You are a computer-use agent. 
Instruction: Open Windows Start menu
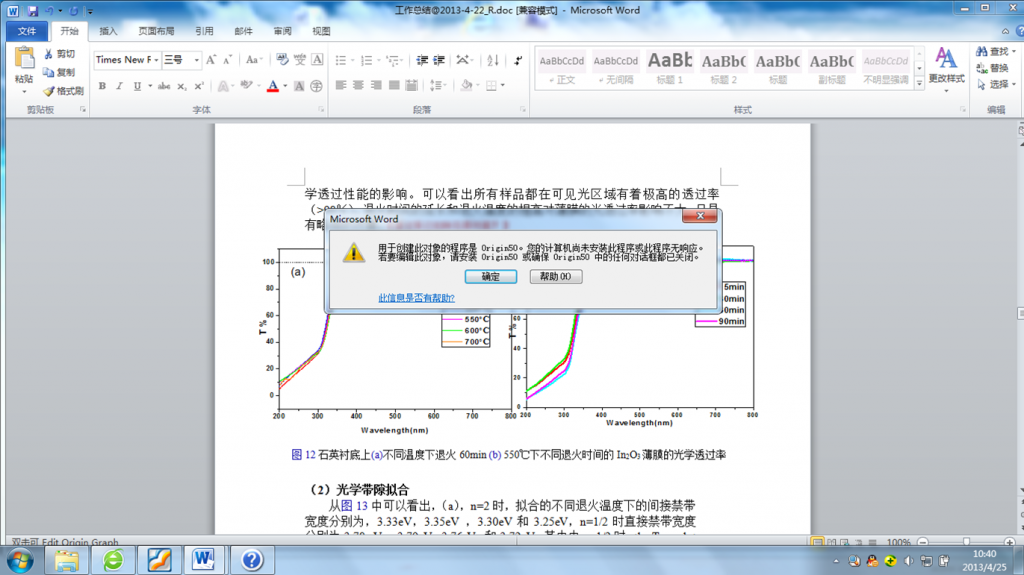[x=20, y=561]
